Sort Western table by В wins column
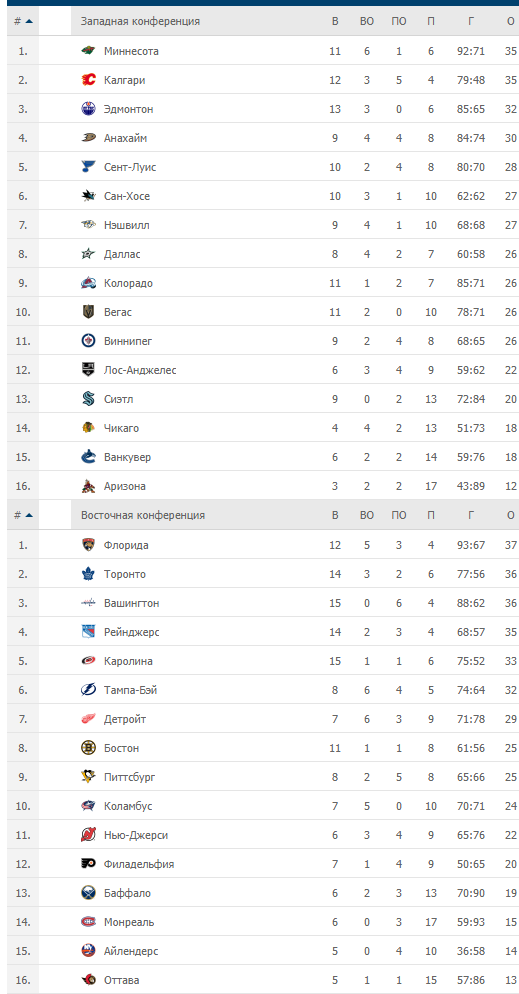Screen dimensions: 519x994 335,22
